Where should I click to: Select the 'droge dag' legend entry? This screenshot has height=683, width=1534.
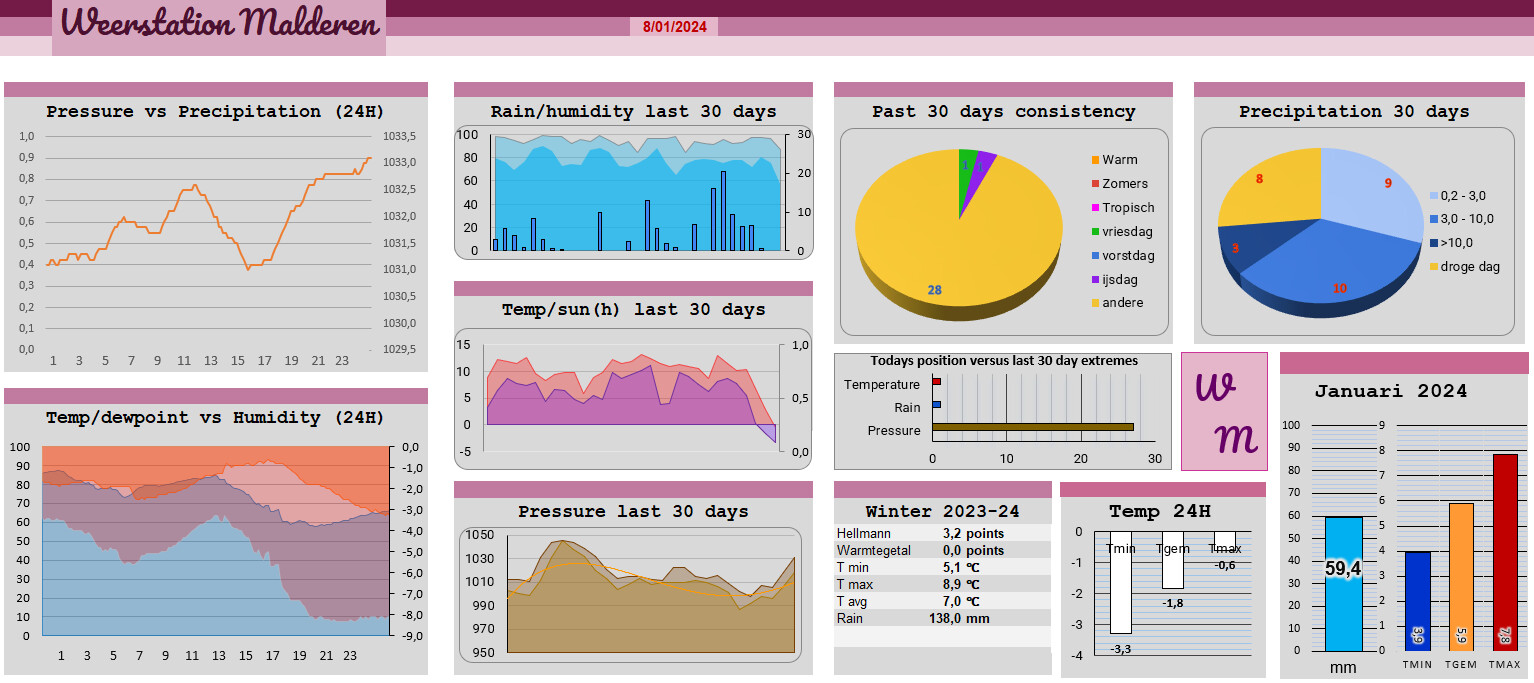(x=1469, y=266)
